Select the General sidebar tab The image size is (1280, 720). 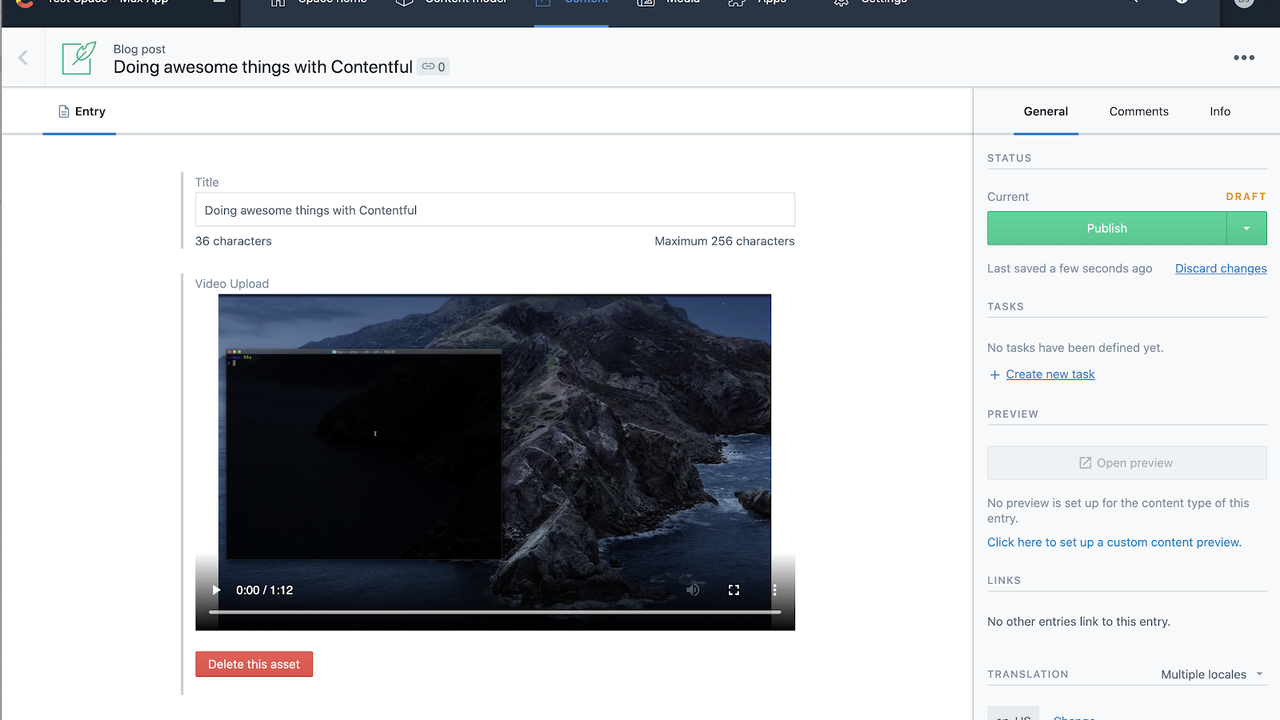point(1045,112)
